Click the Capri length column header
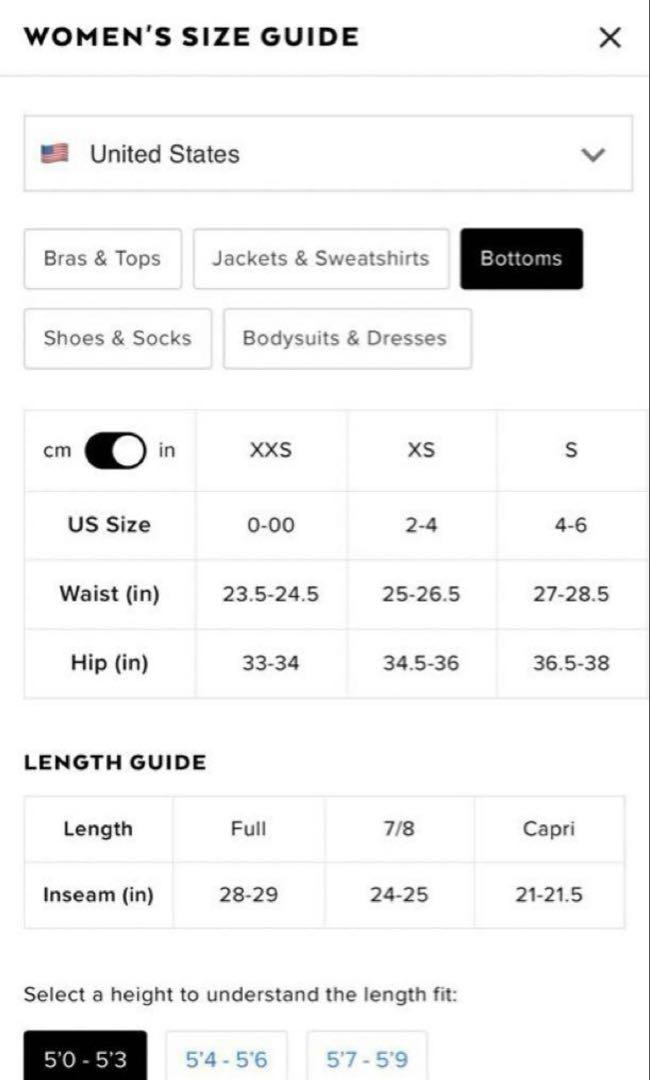650x1080 pixels. click(549, 829)
